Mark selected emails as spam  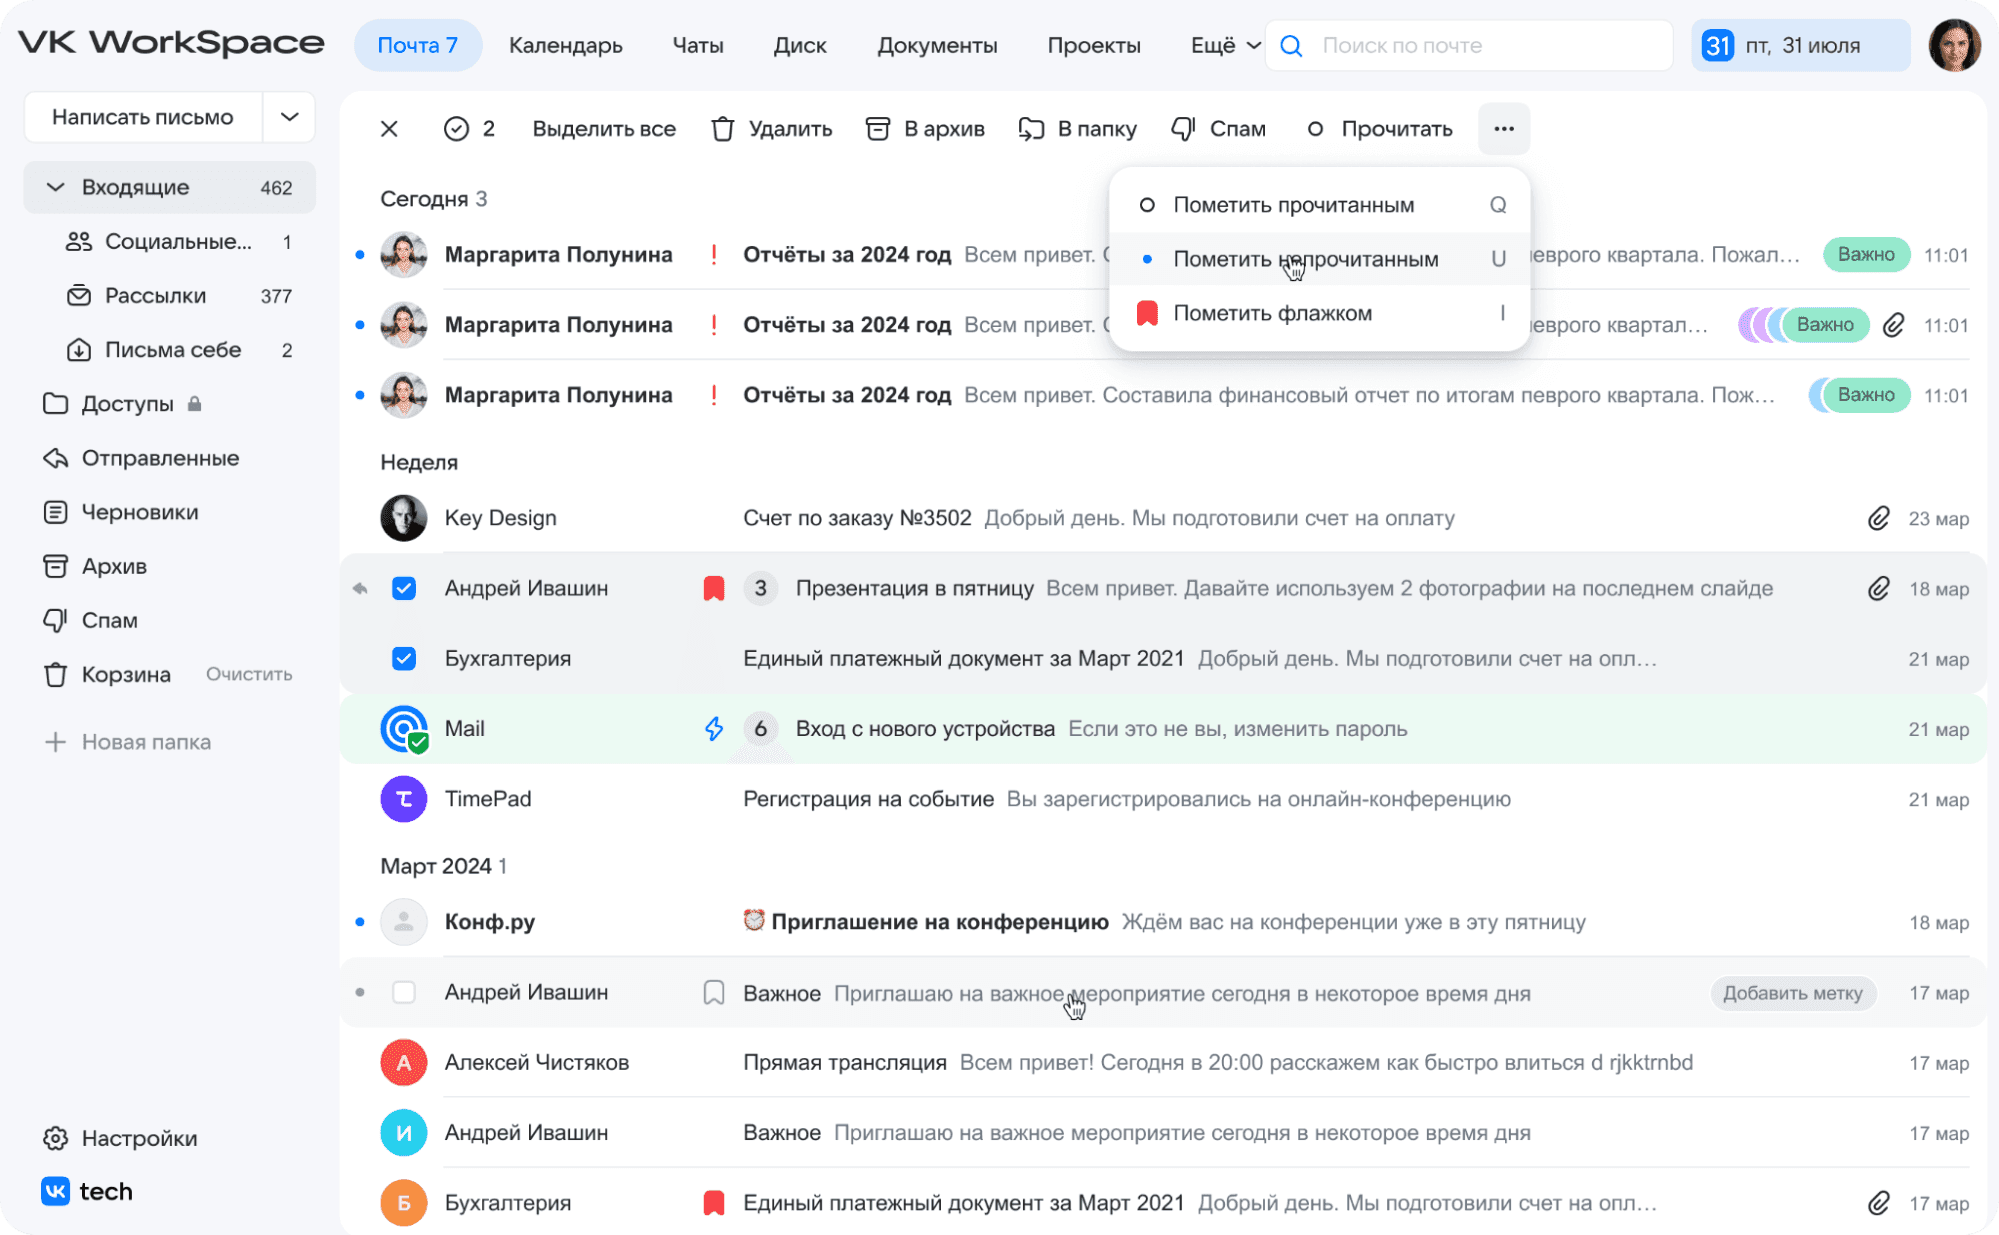pos(1218,129)
